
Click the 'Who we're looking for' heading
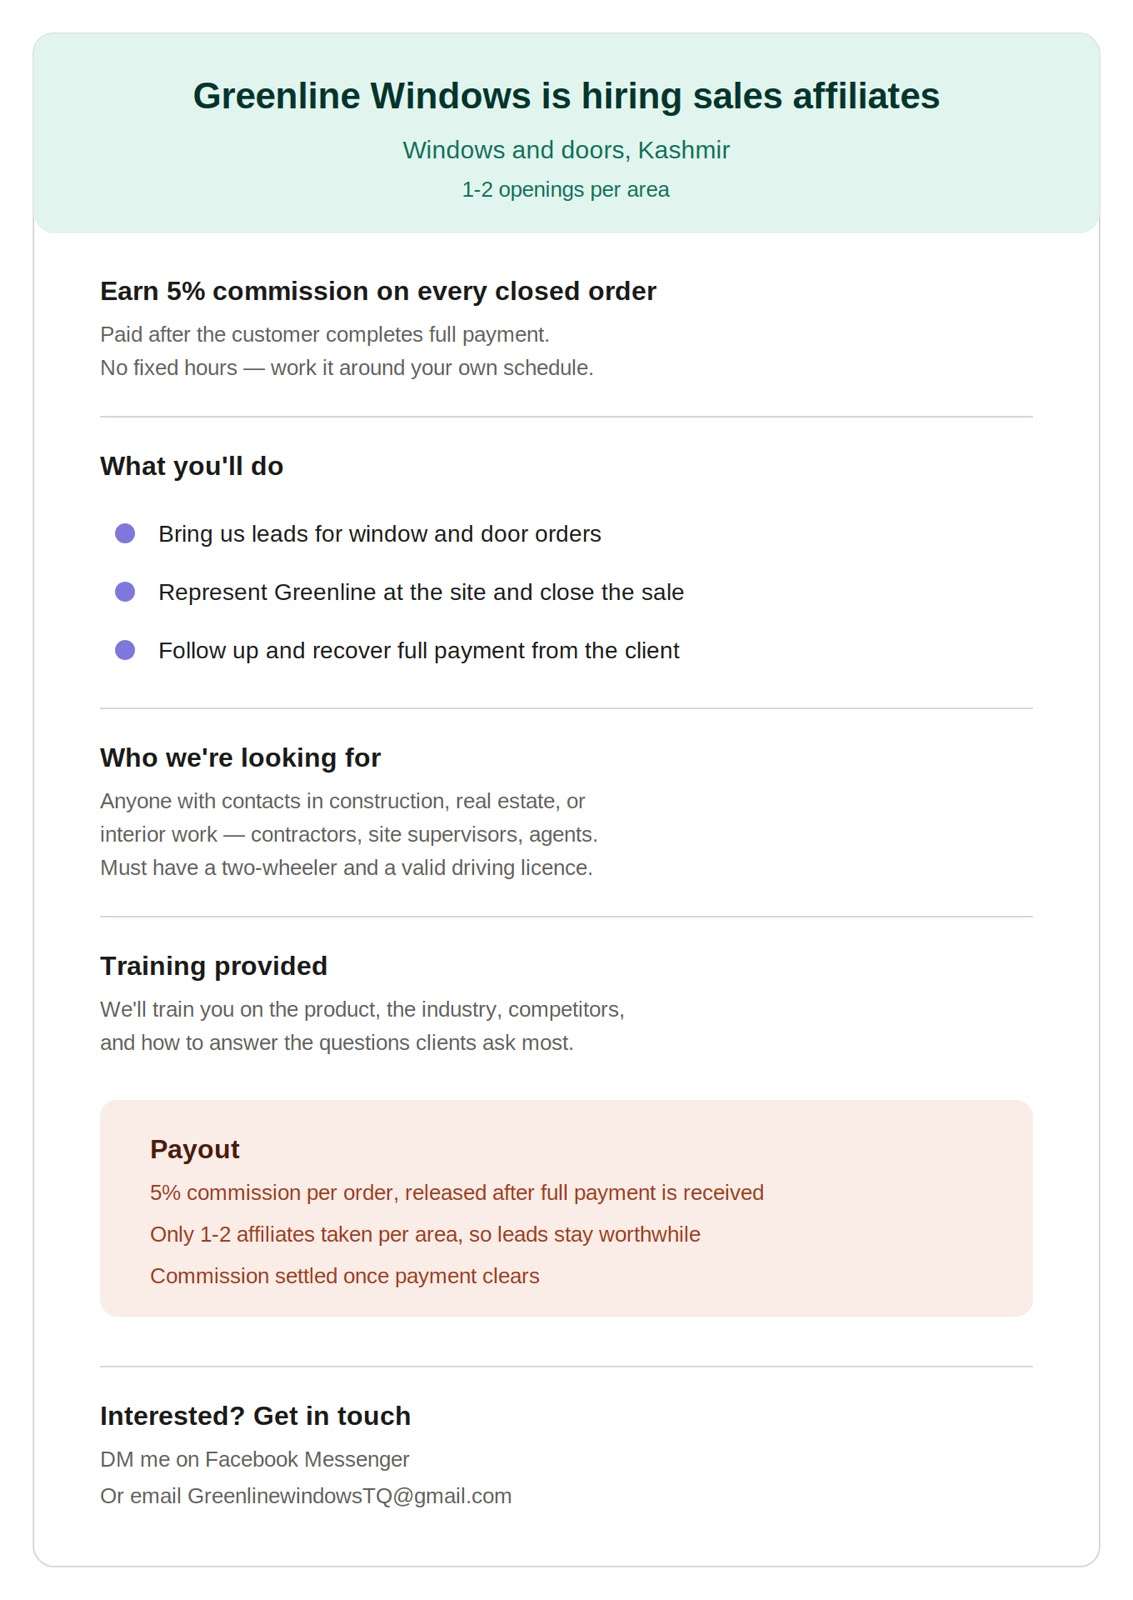click(240, 758)
